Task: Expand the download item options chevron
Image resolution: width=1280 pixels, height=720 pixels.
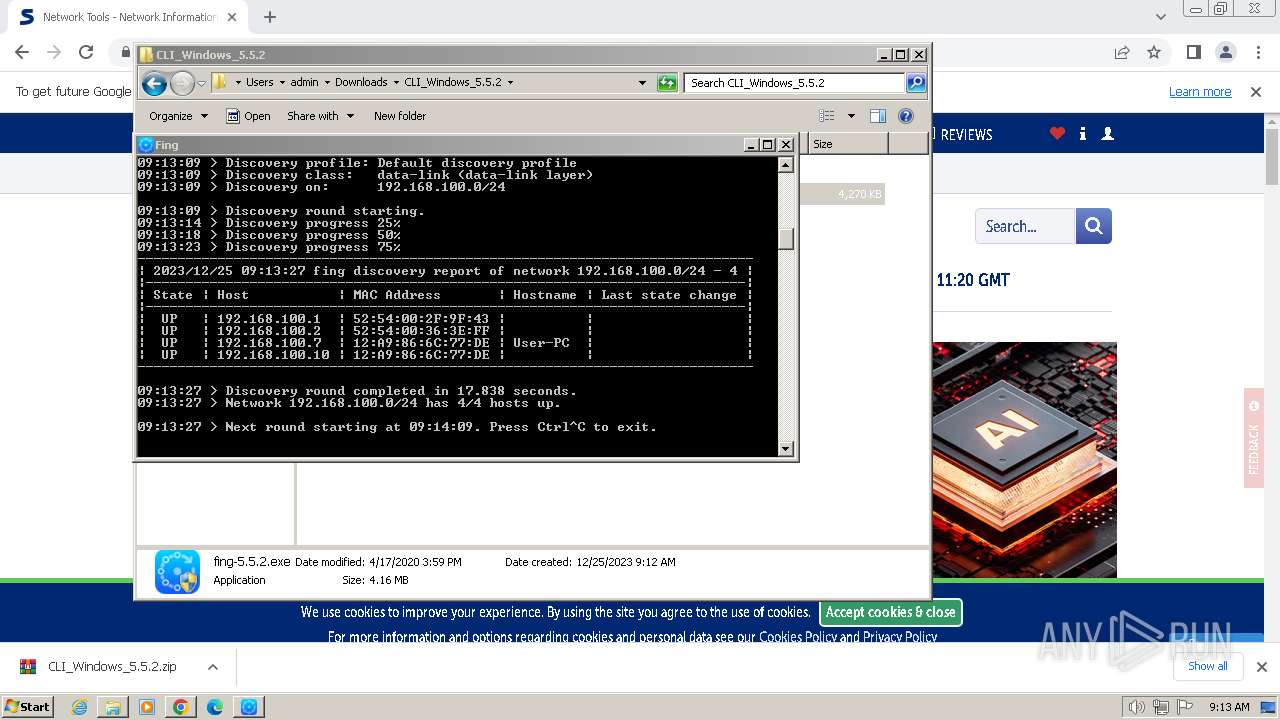Action: tap(212, 667)
